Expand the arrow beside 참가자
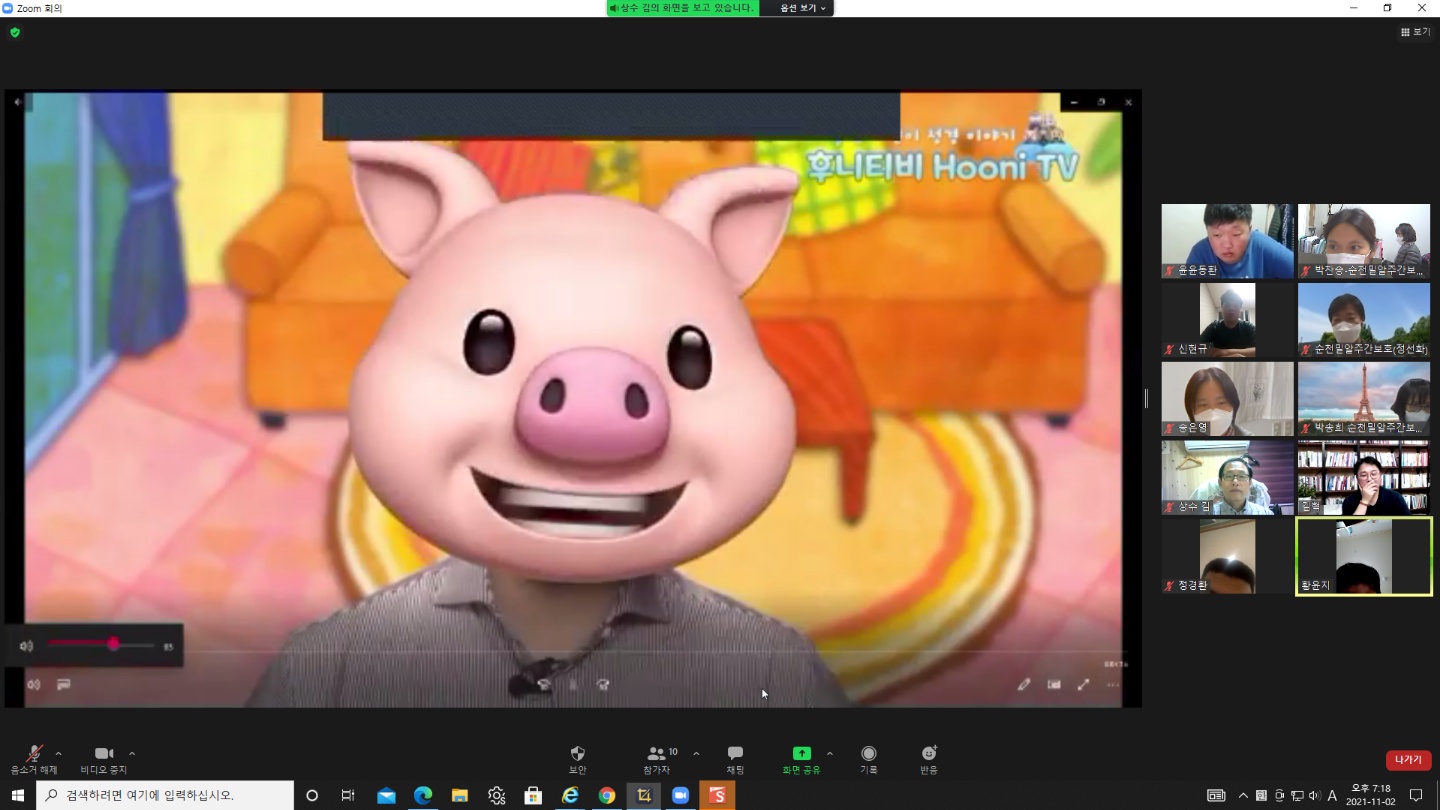Viewport: 1440px width, 810px height. 696,753
